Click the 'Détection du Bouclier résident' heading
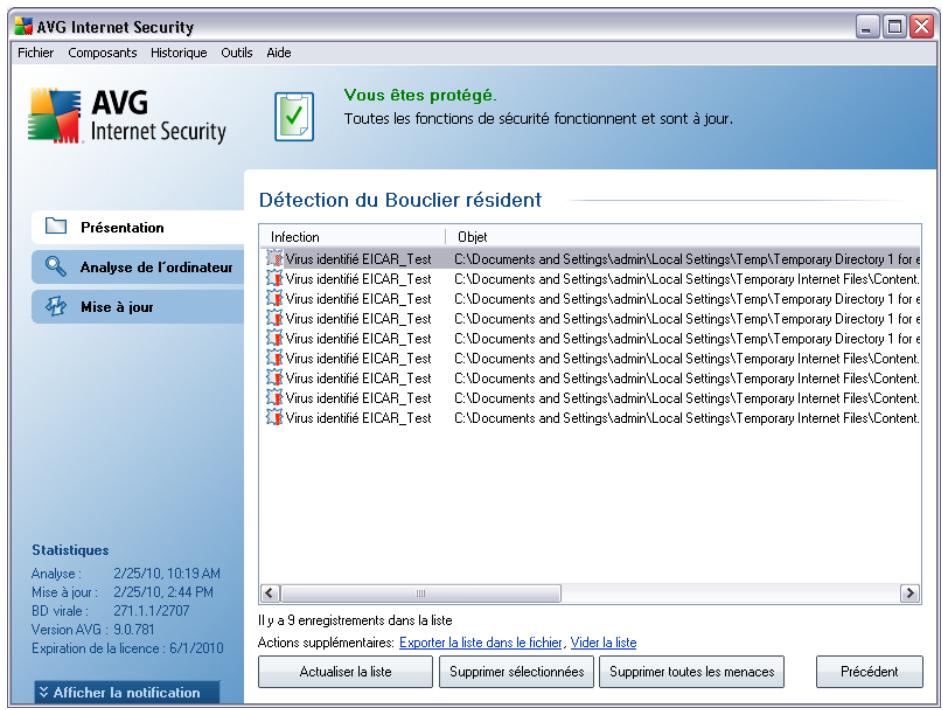This screenshot has width=943, height=710. pos(400,200)
